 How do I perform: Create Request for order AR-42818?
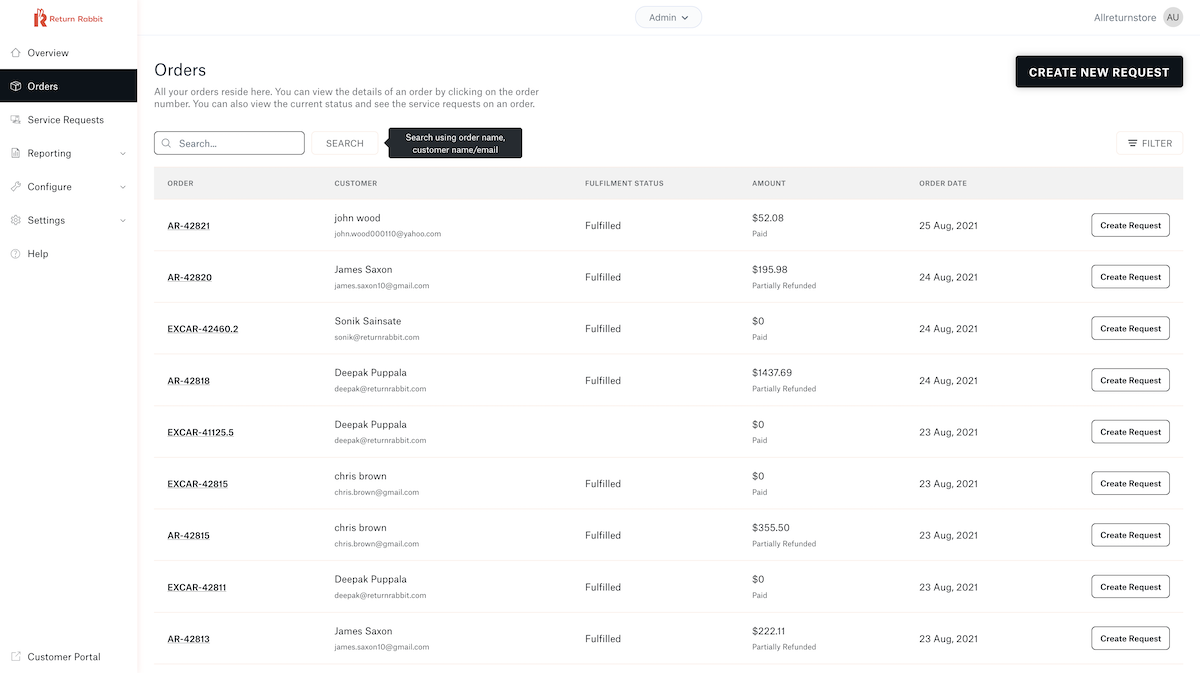(1130, 380)
